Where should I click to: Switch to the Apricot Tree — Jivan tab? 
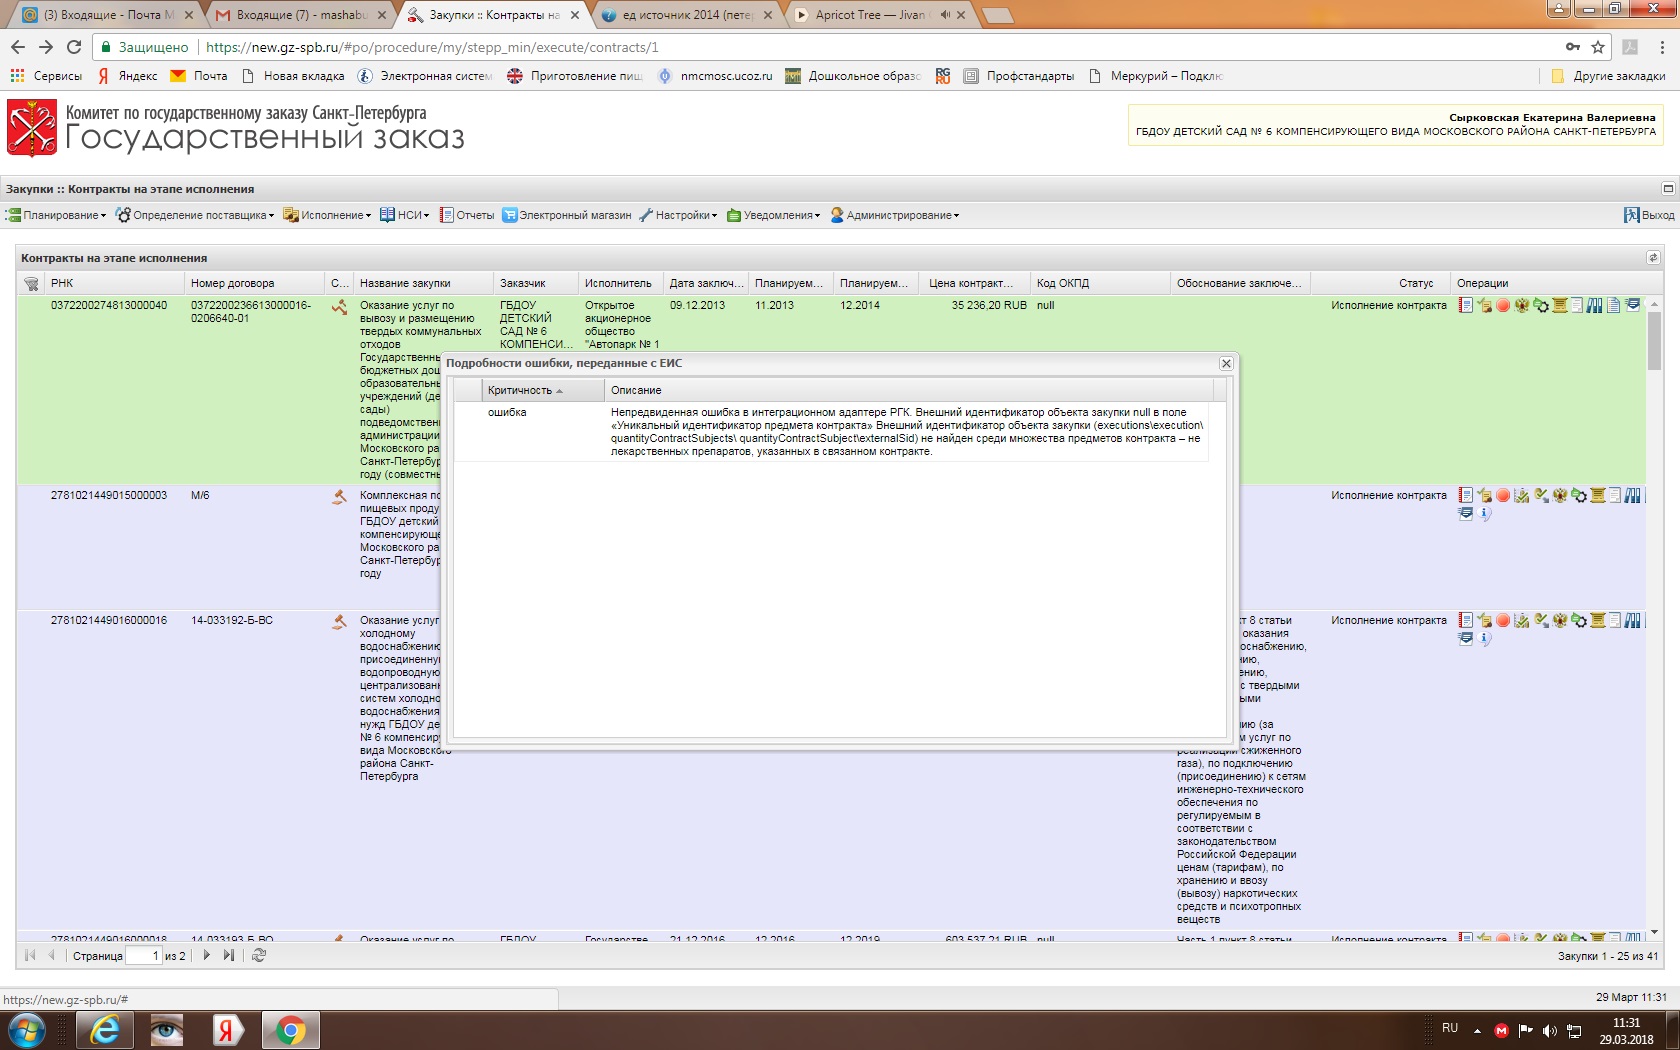point(878,15)
